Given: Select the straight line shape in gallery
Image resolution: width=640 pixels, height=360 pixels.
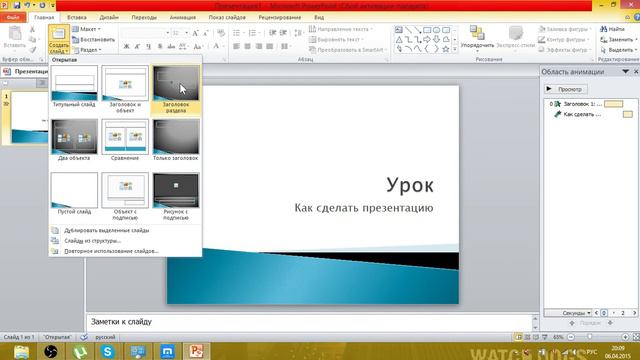Looking at the screenshot, I should [x=408, y=30].
